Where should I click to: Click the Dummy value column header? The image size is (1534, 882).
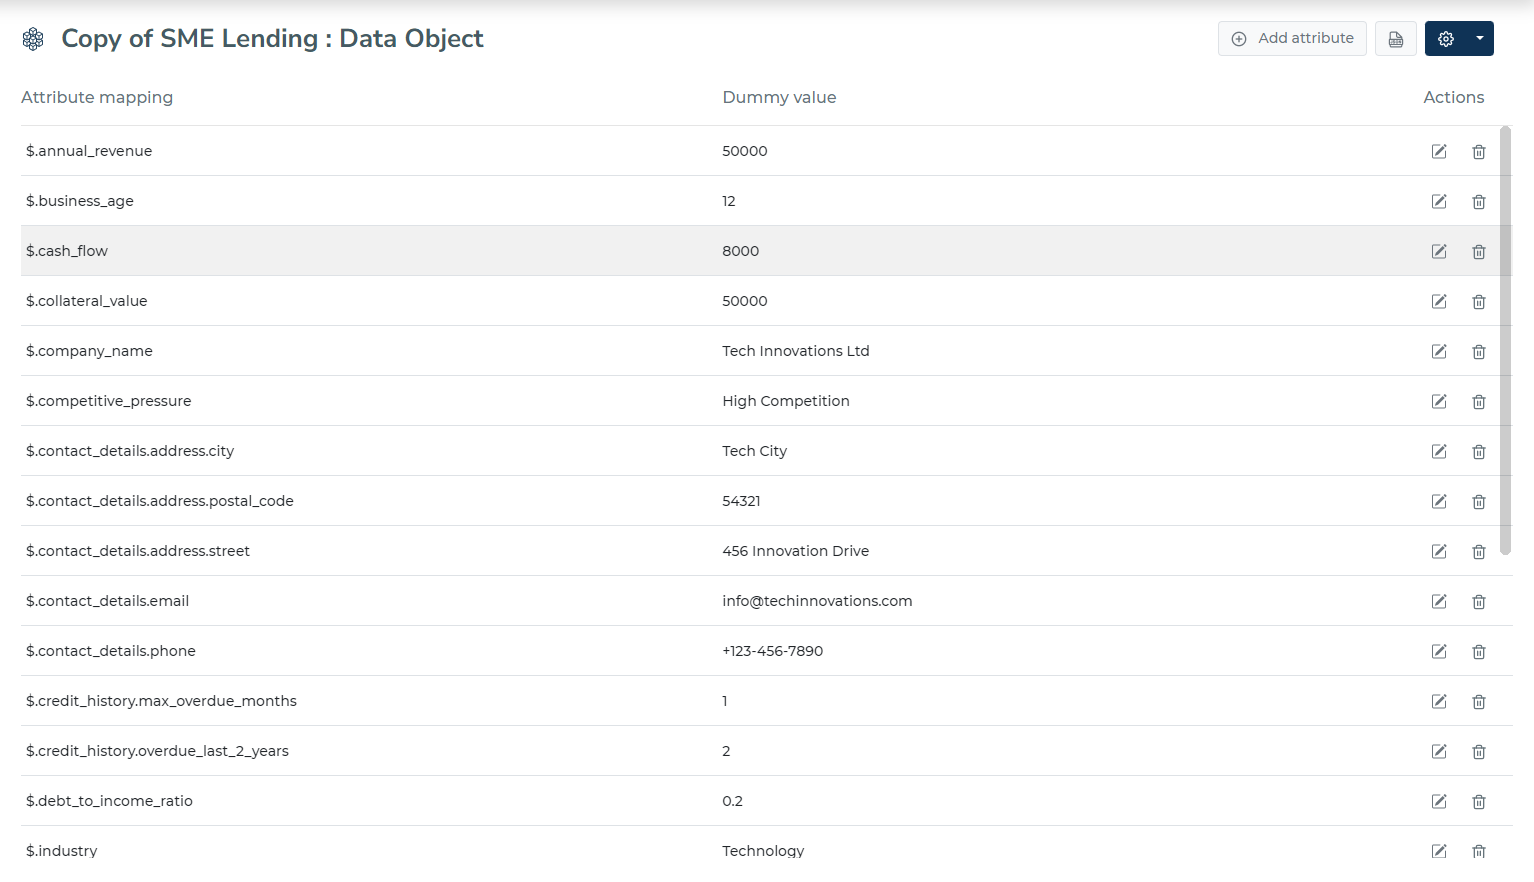[779, 97]
